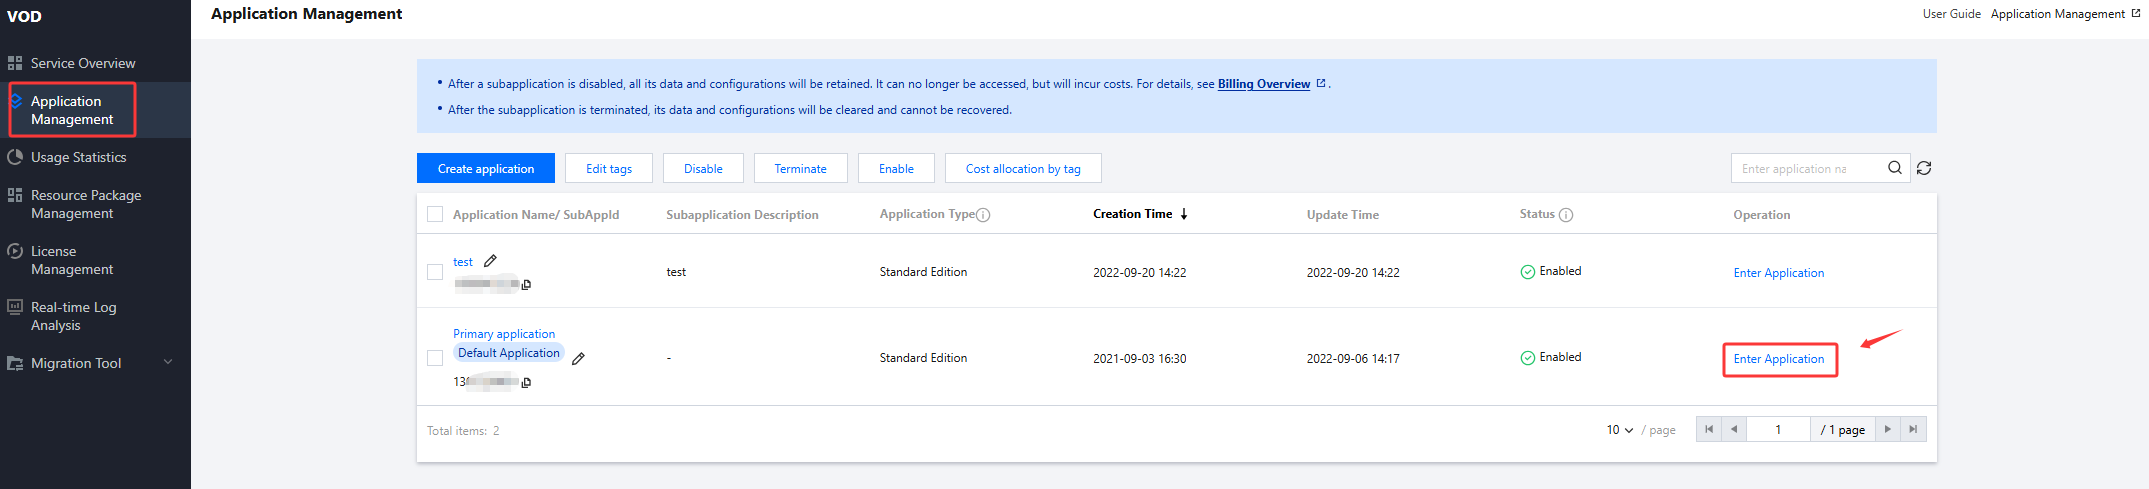The image size is (2149, 489).
Task: Open the items per page dropdown
Action: (x=1619, y=430)
